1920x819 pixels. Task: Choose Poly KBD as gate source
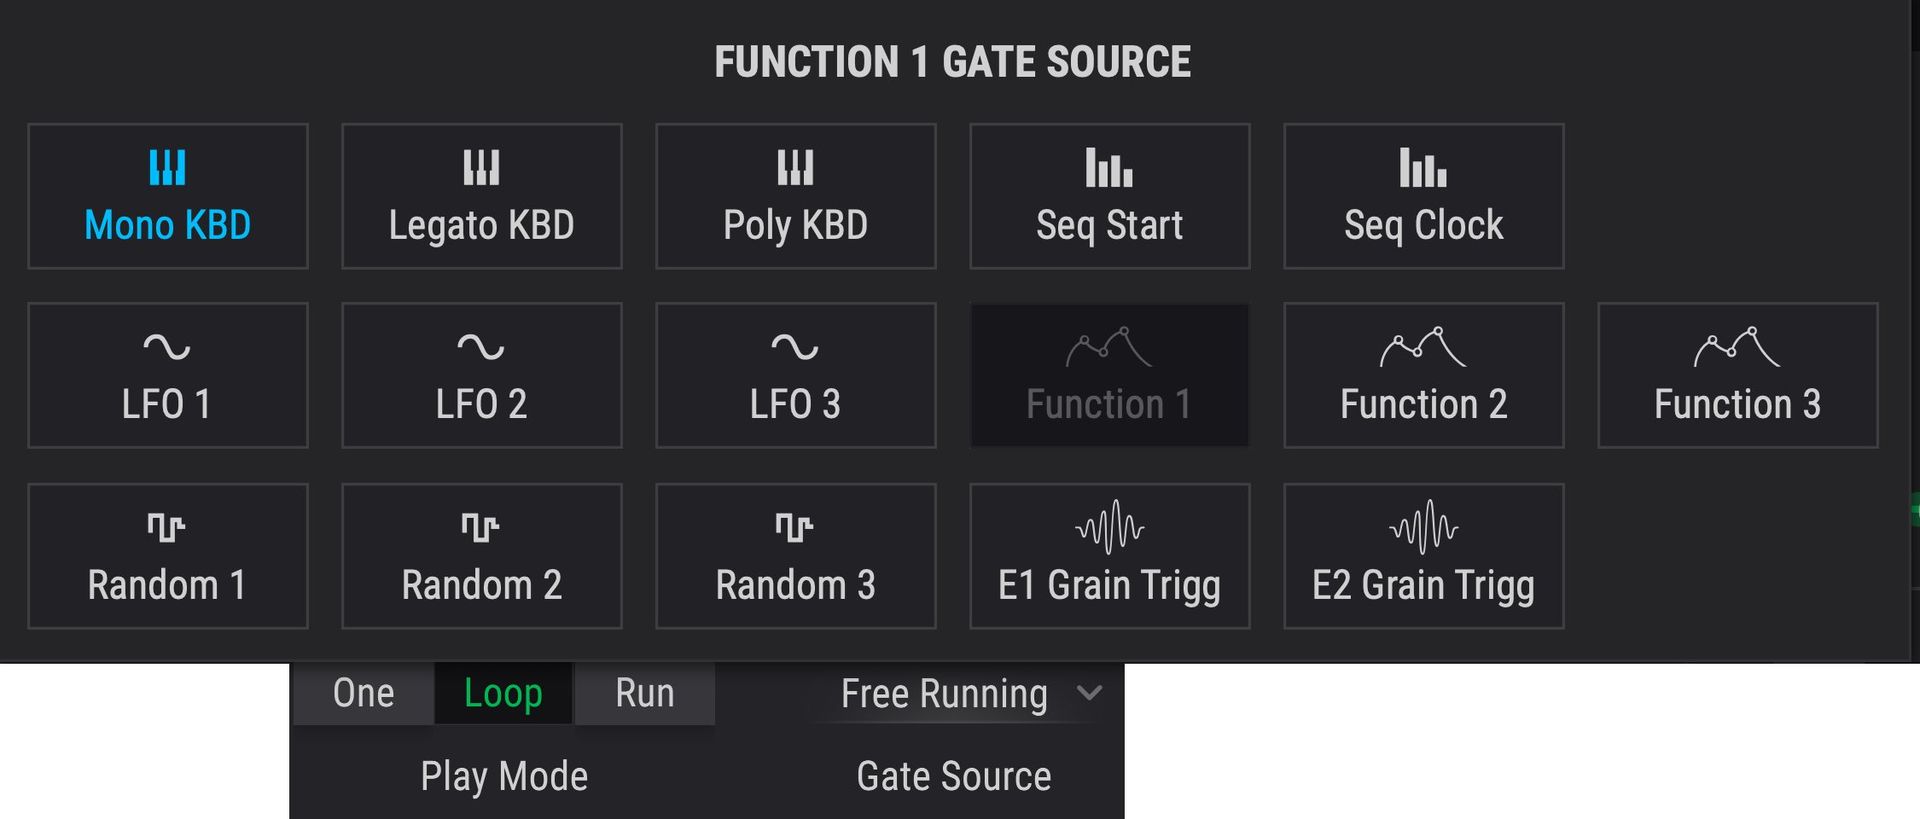click(x=796, y=196)
